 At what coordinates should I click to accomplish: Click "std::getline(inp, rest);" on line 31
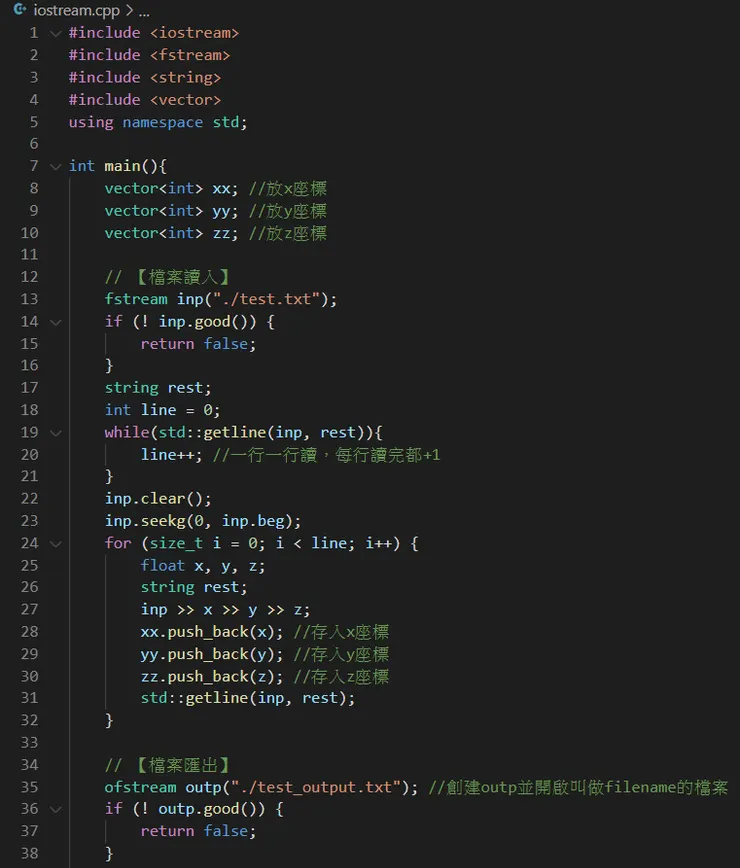[x=247, y=698]
